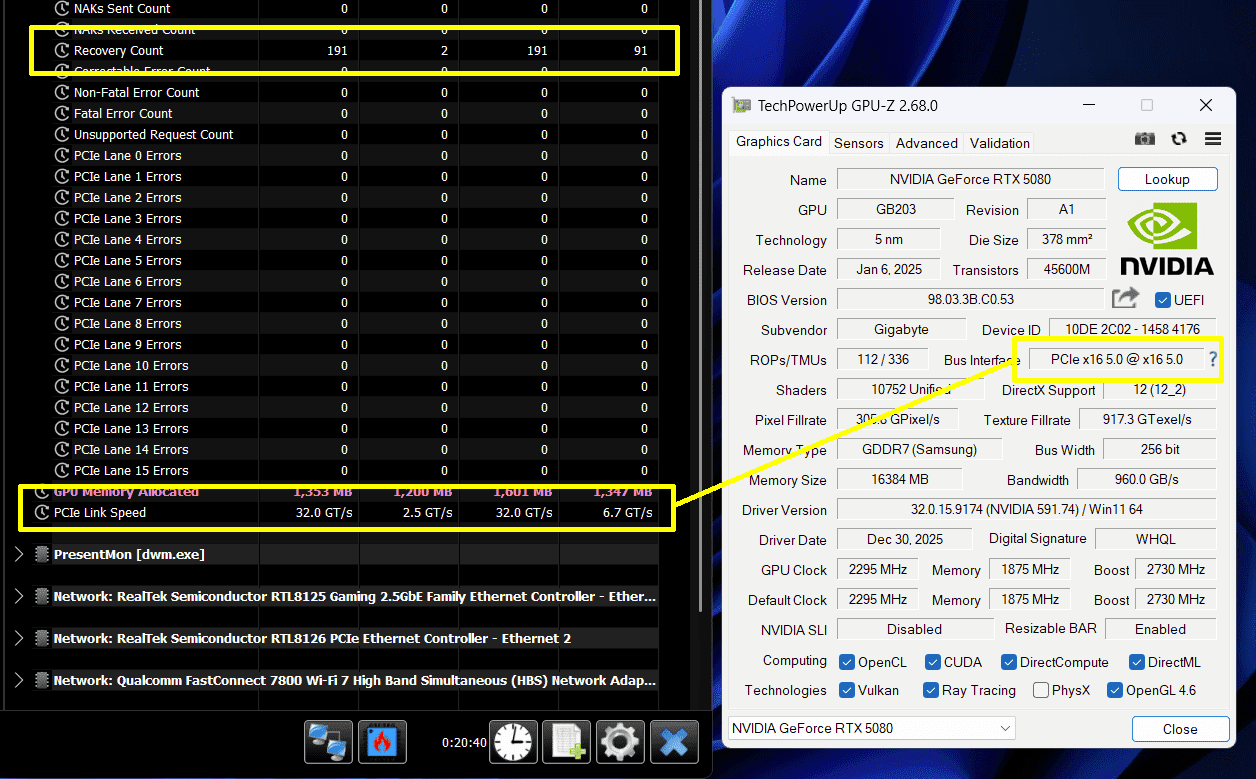This screenshot has height=779, width=1256.
Task: Toggle the CUDA checkbox
Action: 932,662
